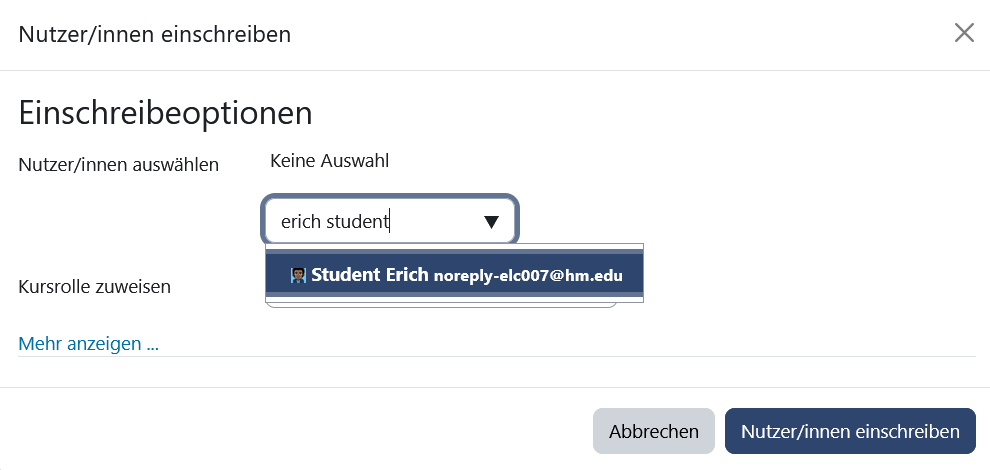Confirm with the Nutzer/innen einschreiben button
990x470 pixels.
point(850,432)
